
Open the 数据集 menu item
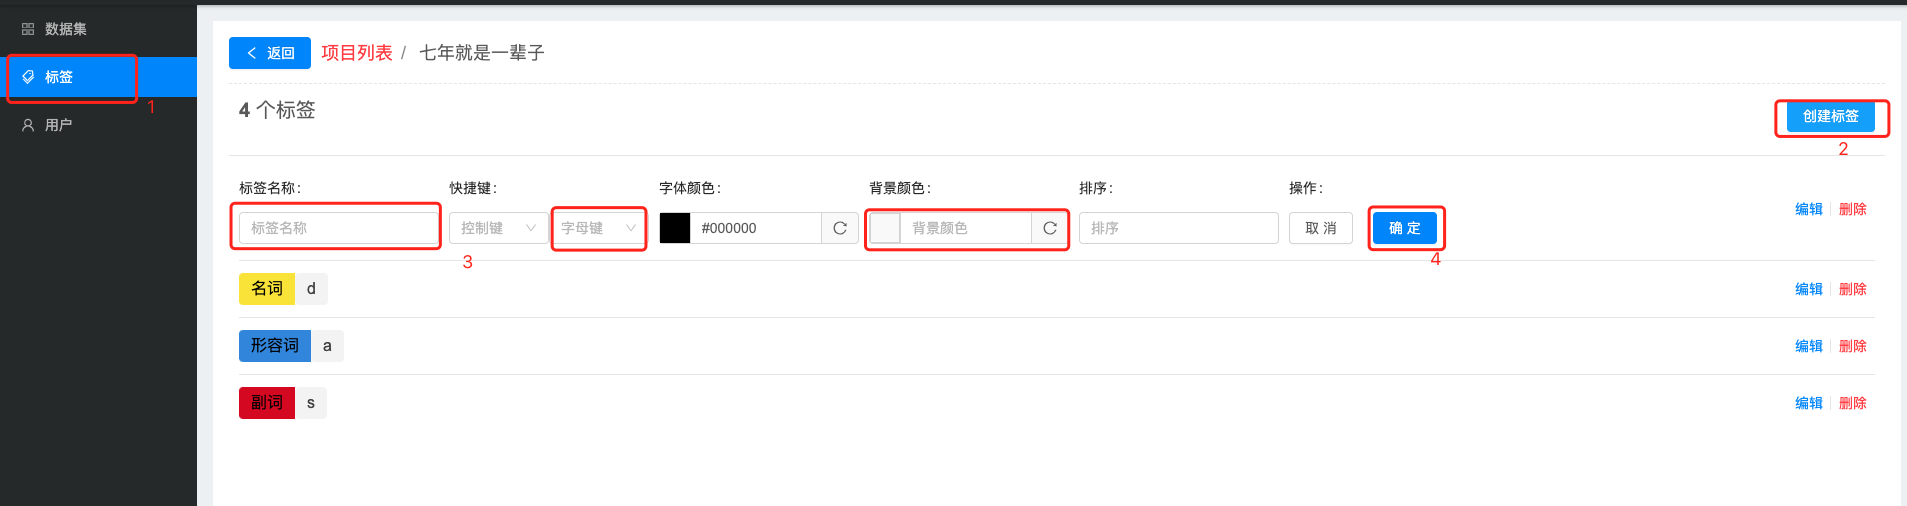pos(66,29)
